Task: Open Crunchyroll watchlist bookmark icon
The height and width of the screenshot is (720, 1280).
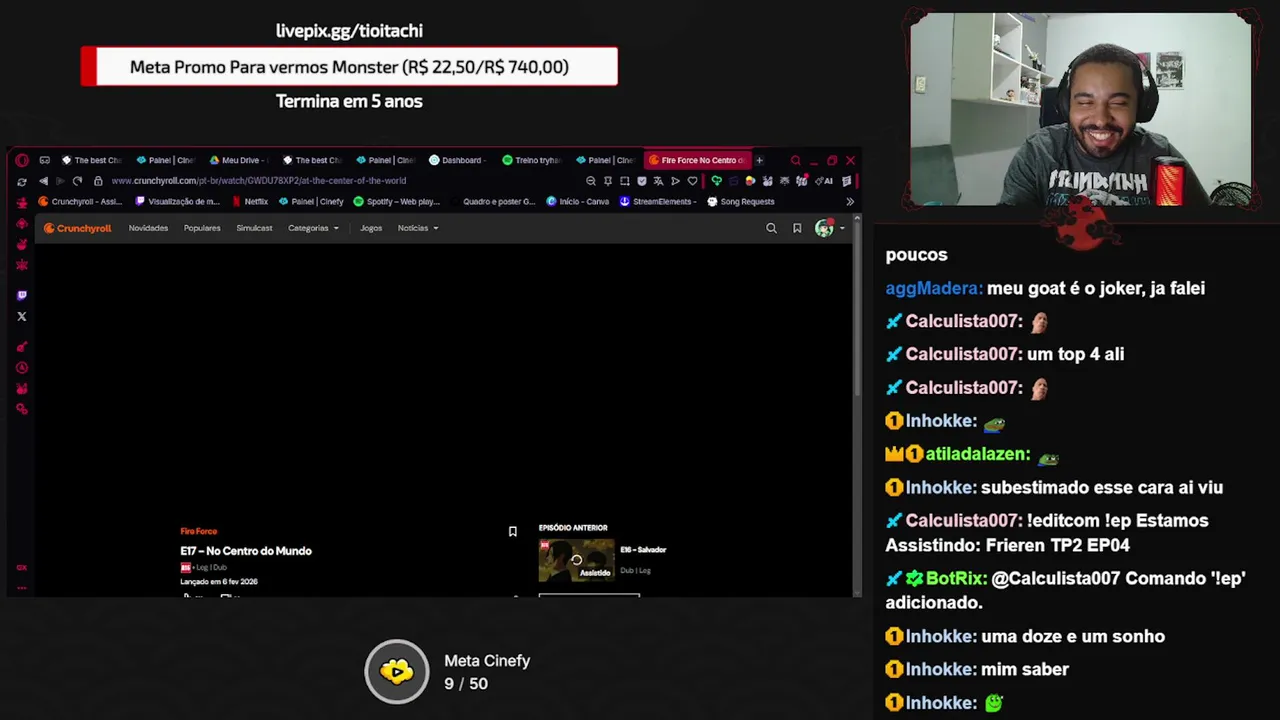Action: coord(797,228)
